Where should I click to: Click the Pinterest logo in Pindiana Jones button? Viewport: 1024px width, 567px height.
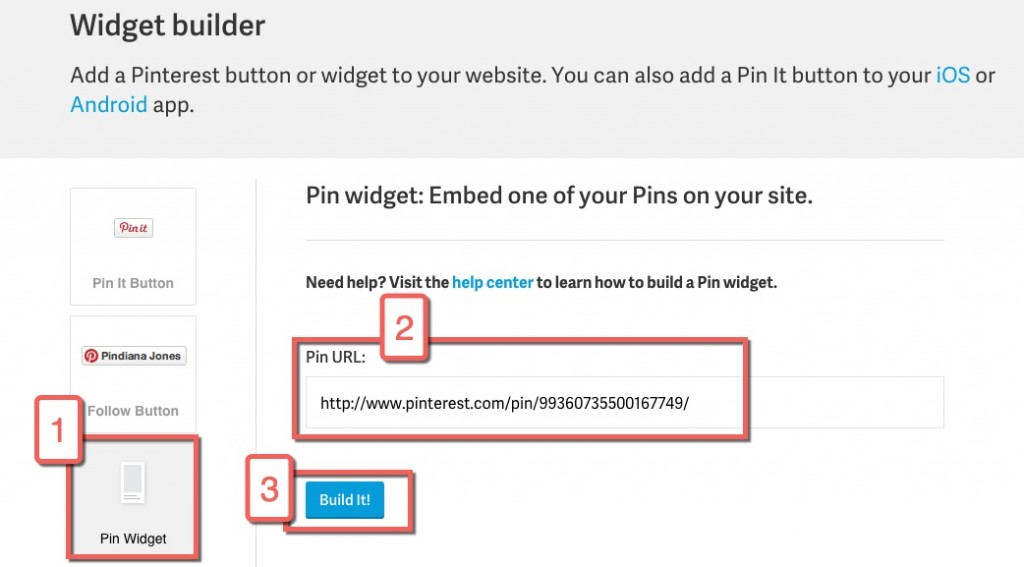91,356
